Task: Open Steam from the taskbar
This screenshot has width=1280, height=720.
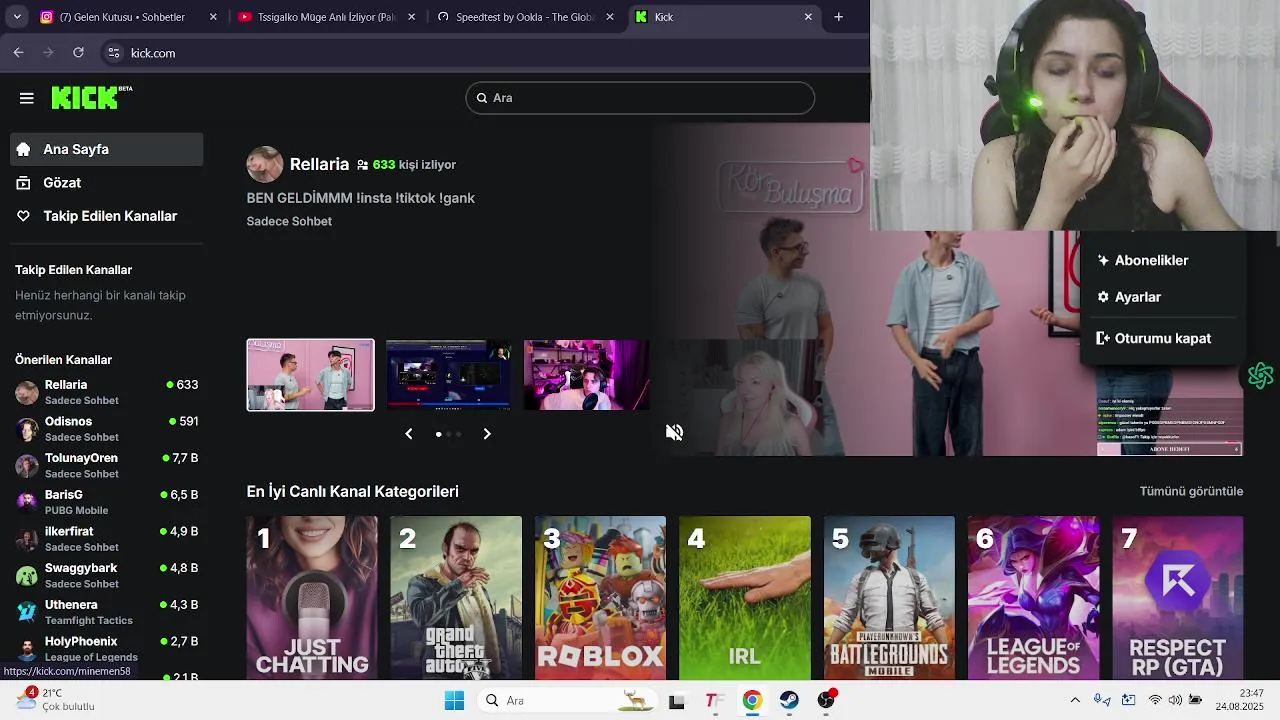Action: (x=789, y=701)
